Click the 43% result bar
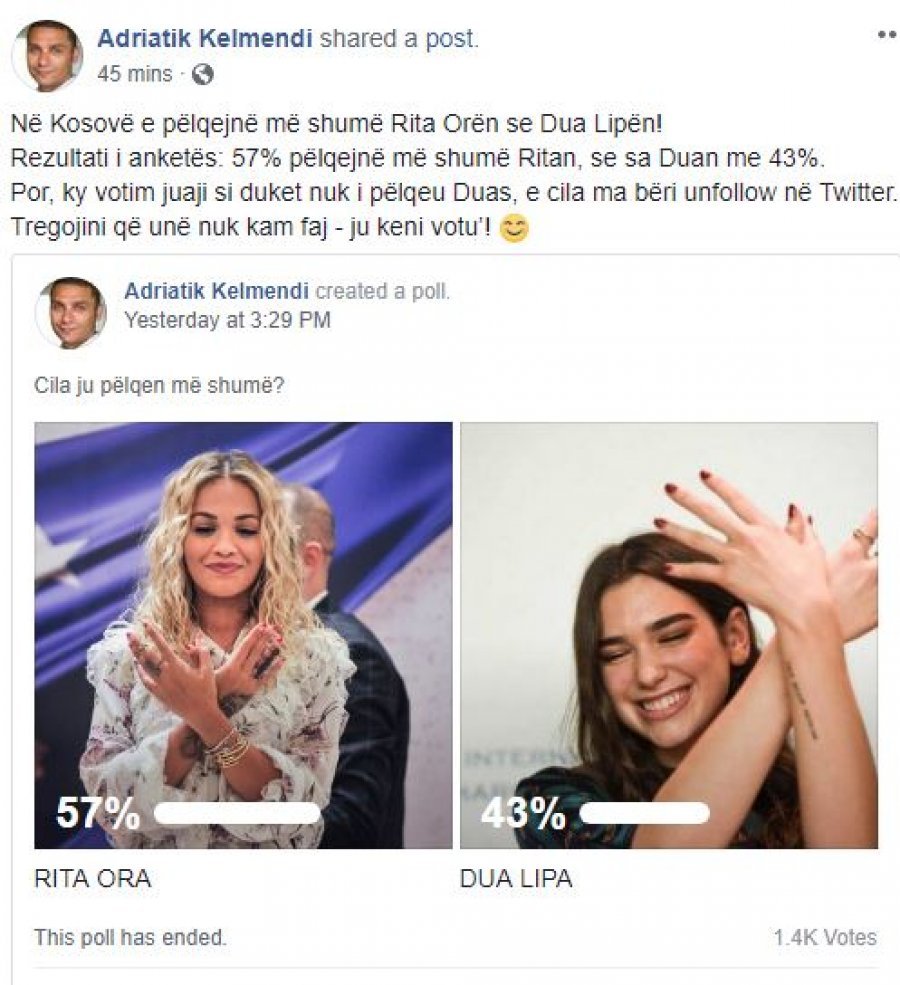Image resolution: width=900 pixels, height=985 pixels. tap(644, 813)
